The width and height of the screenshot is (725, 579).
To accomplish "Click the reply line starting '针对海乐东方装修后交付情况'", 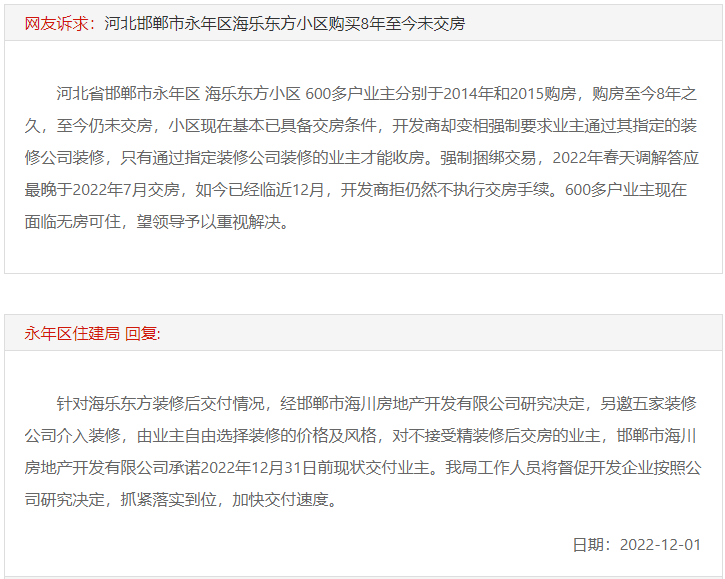I will click(x=376, y=403).
